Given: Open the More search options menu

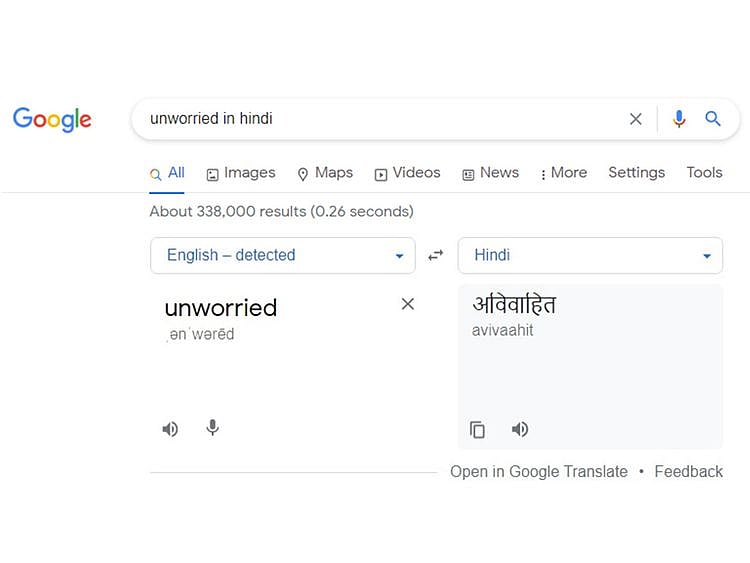Looking at the screenshot, I should click(563, 173).
